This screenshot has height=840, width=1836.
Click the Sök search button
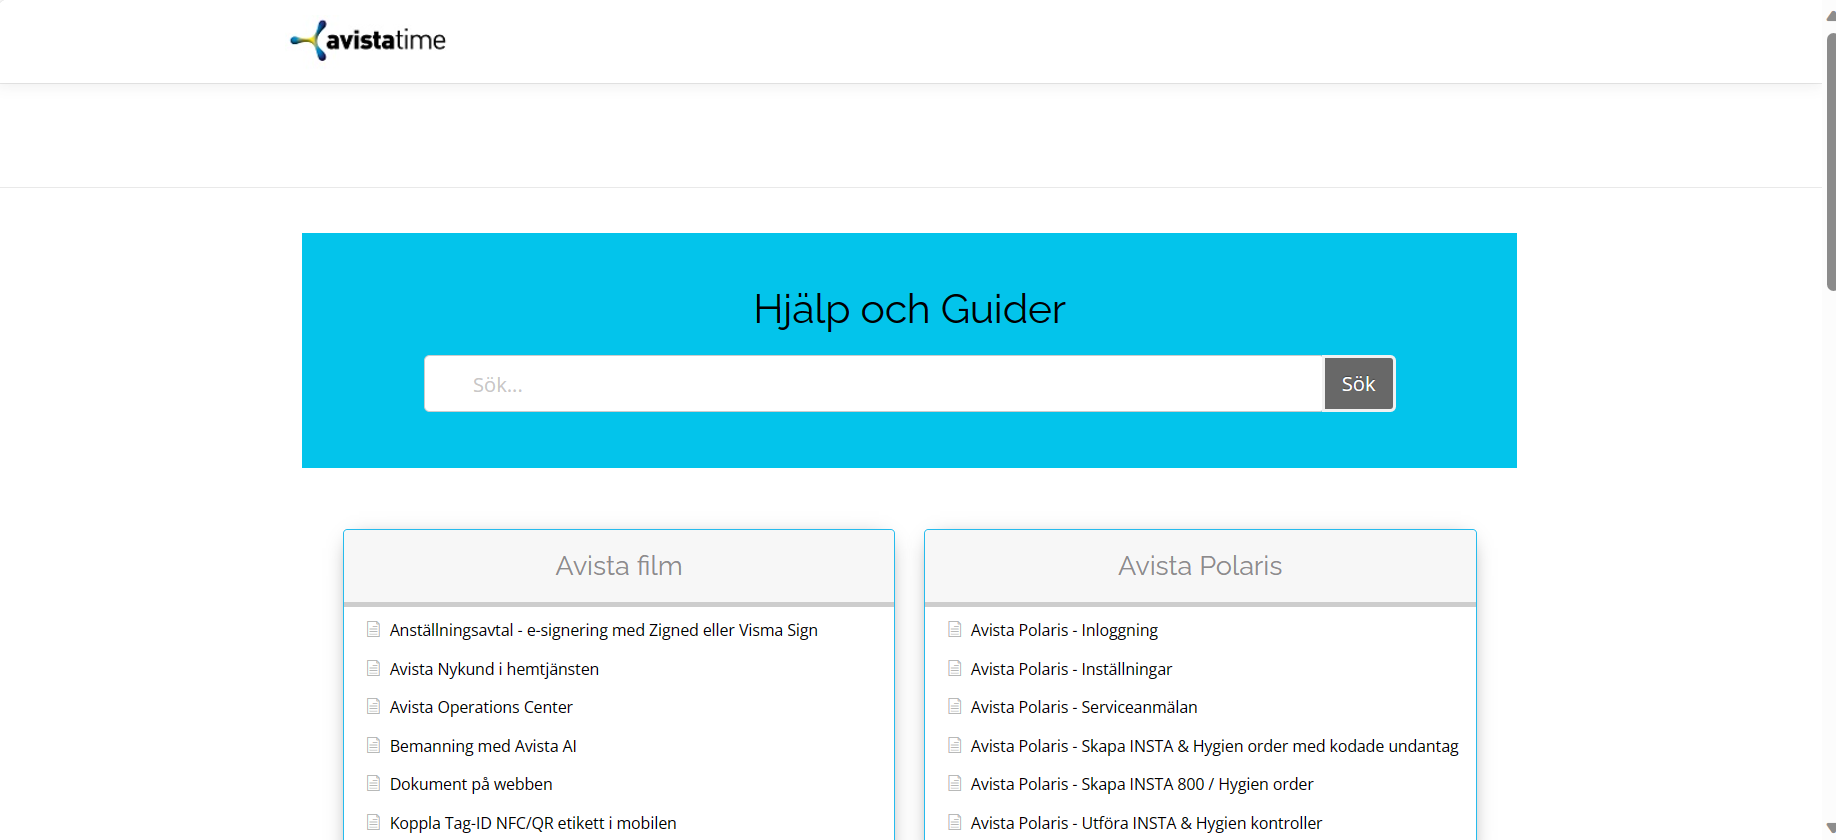click(x=1358, y=384)
